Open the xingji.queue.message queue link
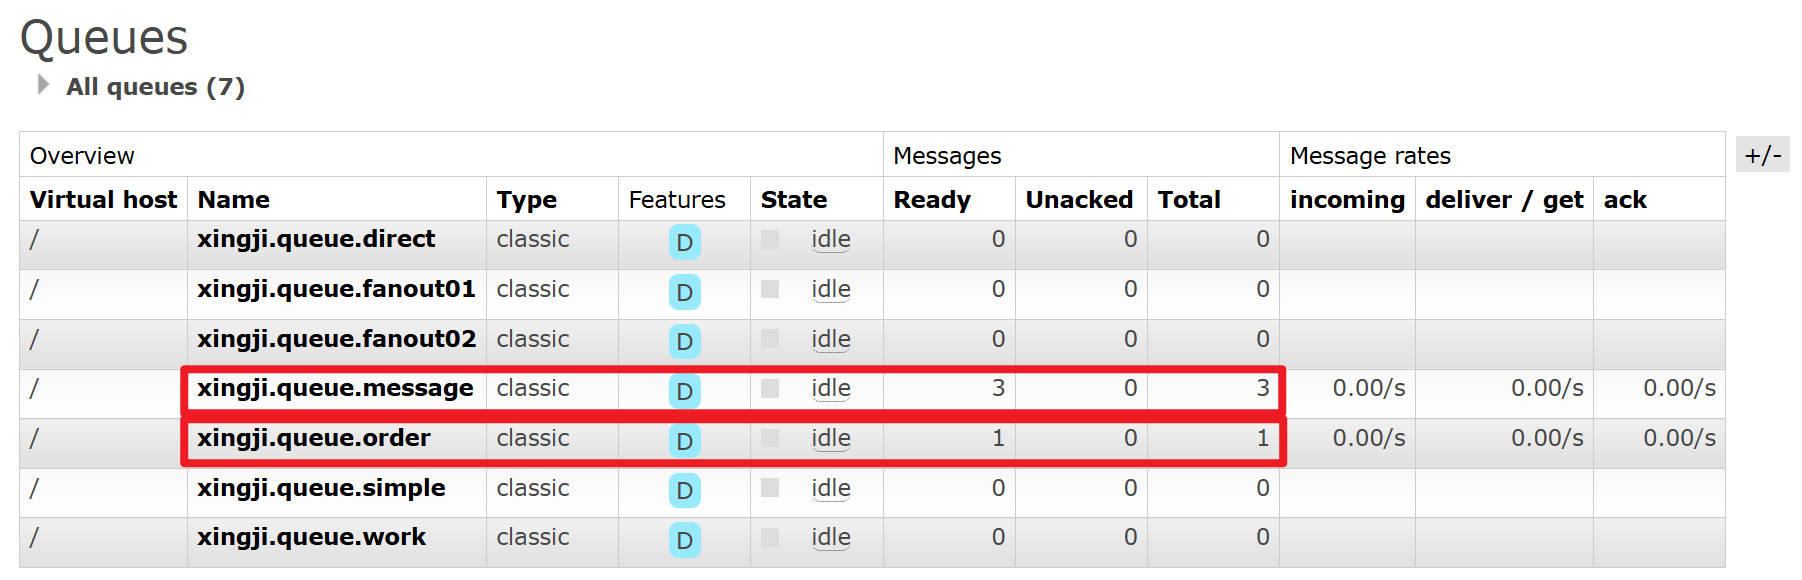1802x580 pixels. tap(335, 388)
